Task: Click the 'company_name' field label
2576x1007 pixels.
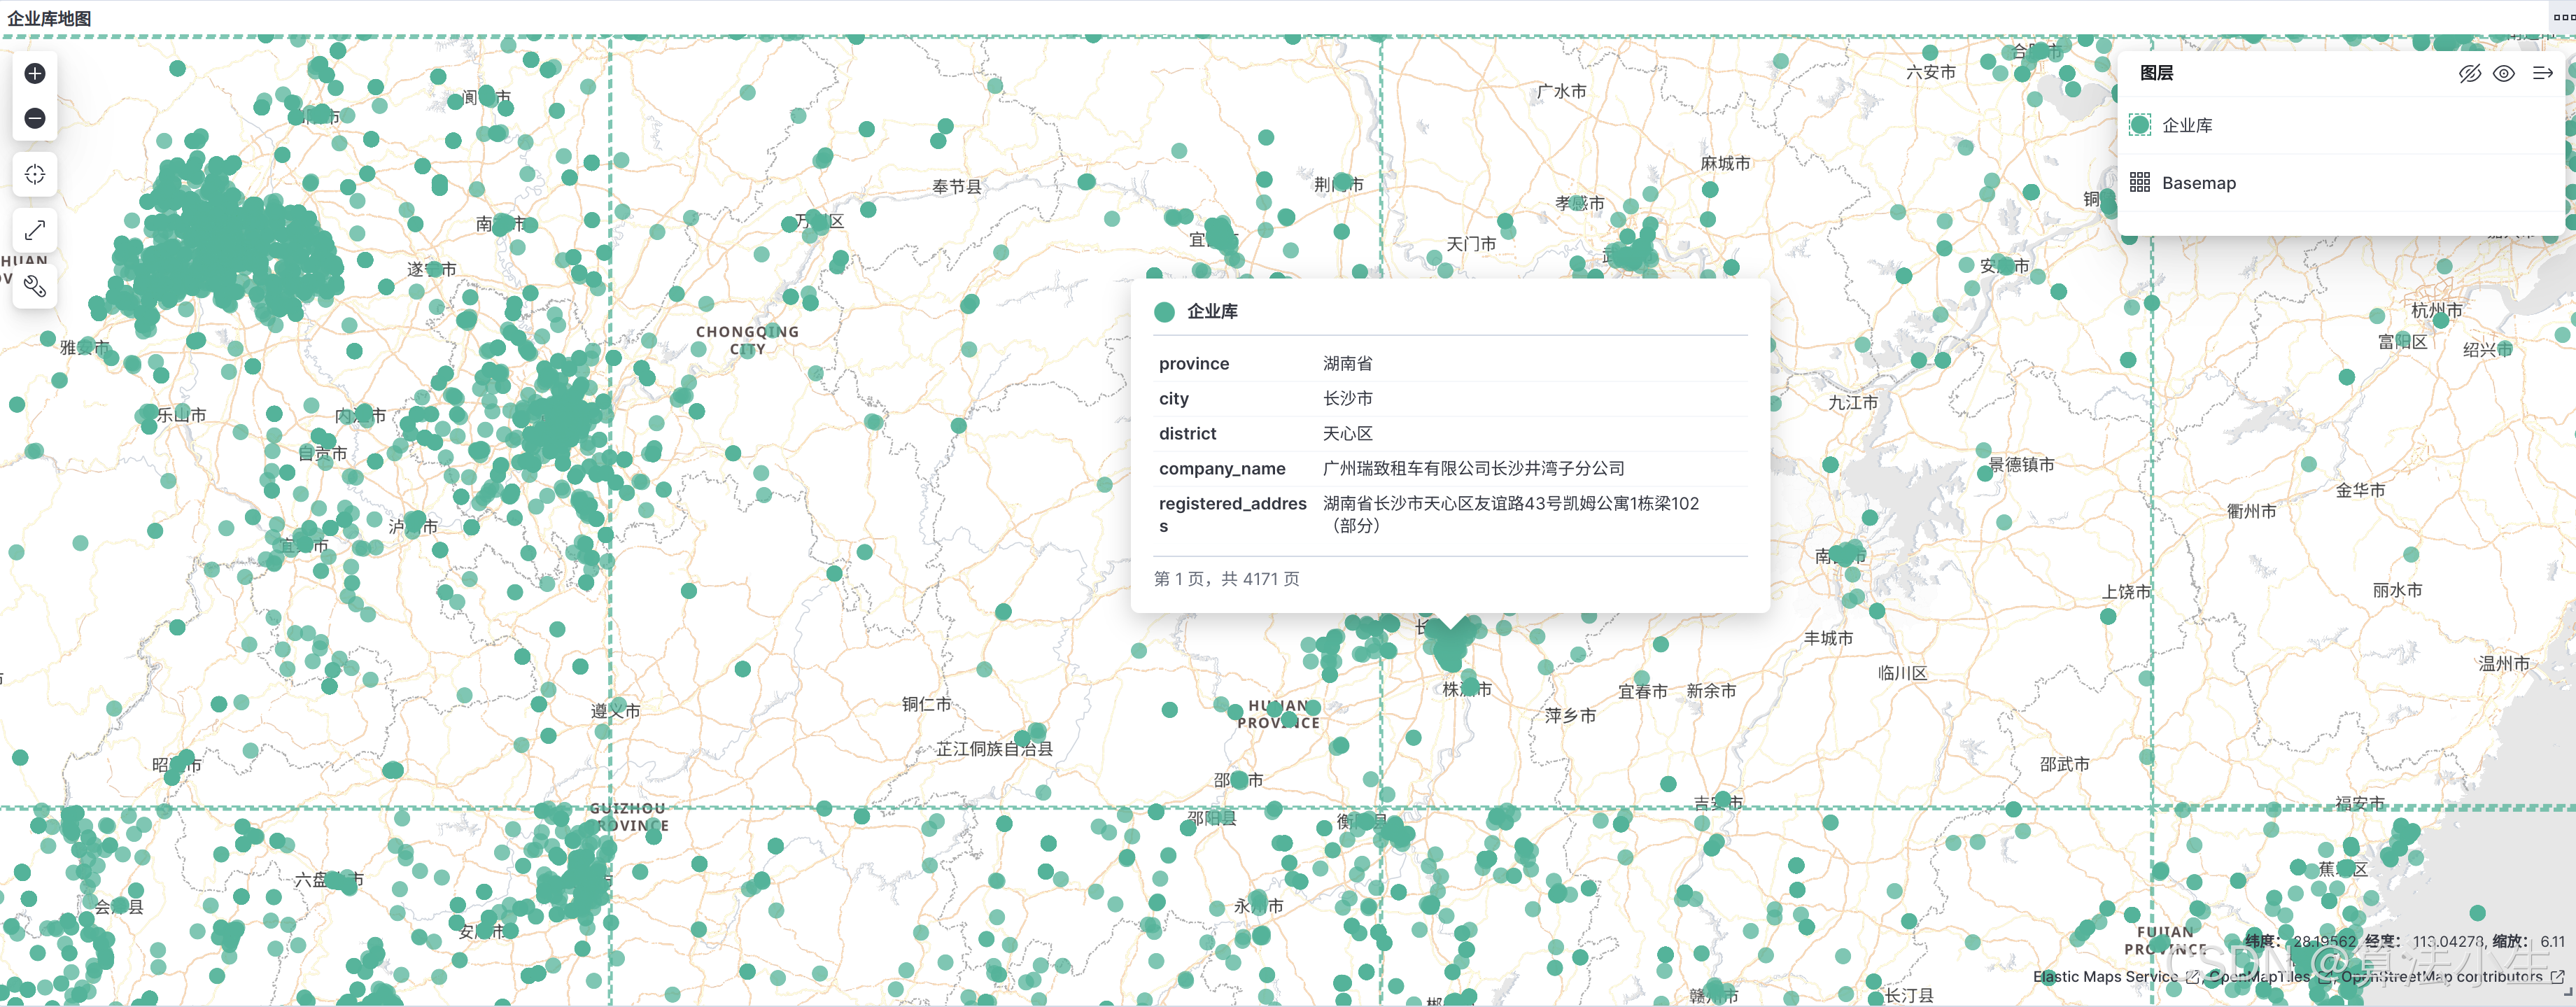Action: [1222, 468]
